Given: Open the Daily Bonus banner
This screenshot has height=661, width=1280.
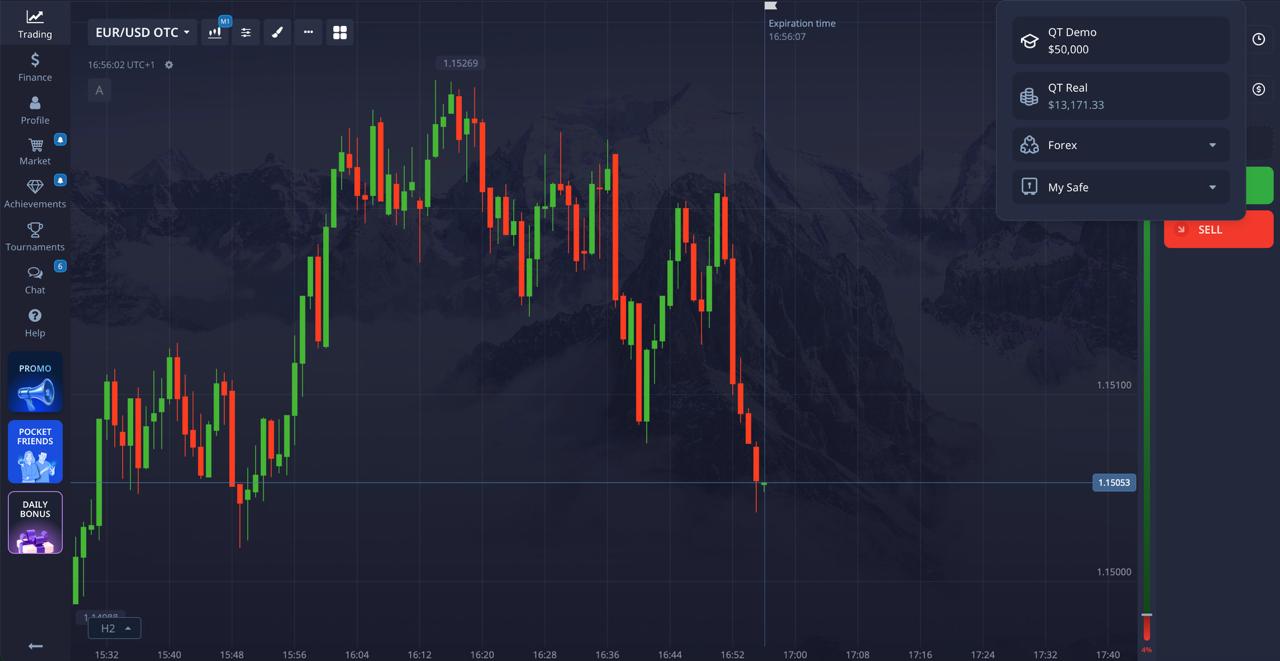Looking at the screenshot, I should [x=35, y=522].
